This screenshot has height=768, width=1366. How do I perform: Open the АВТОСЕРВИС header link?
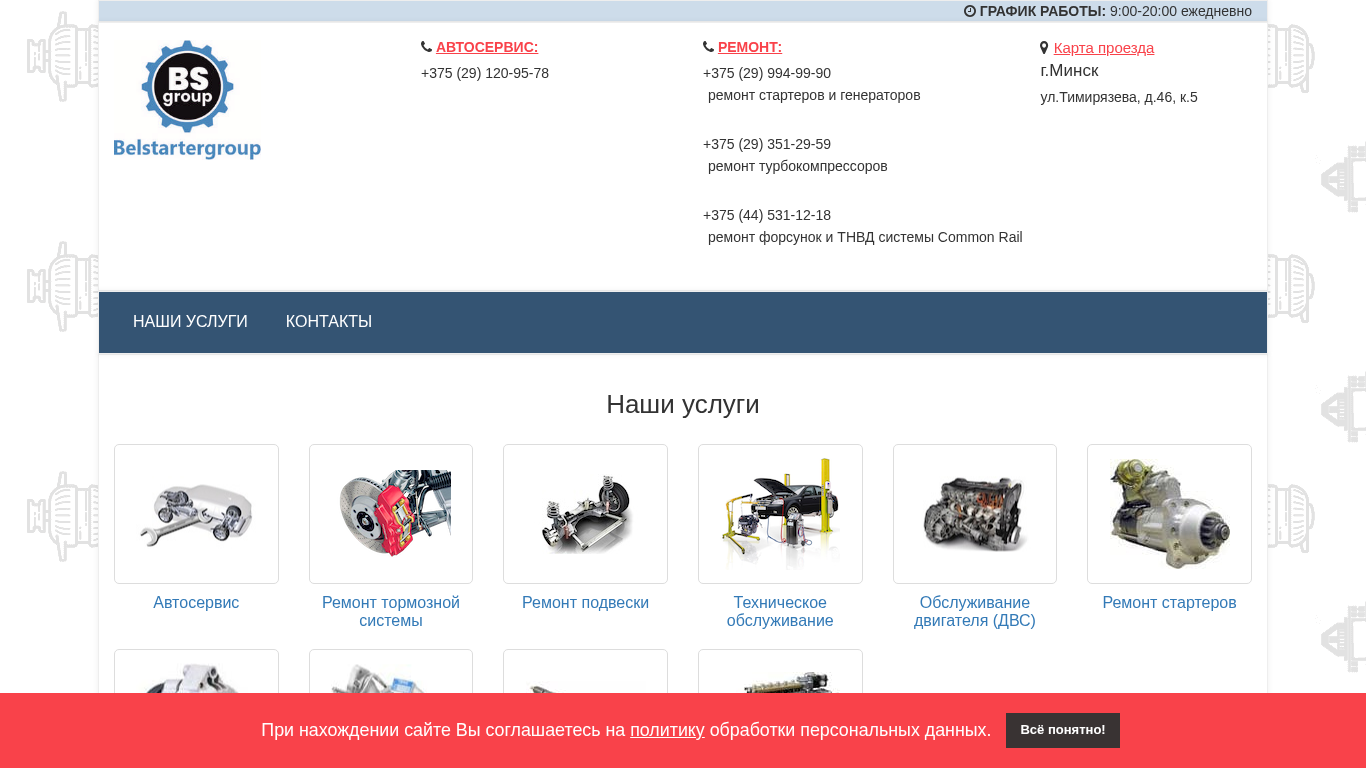click(487, 47)
